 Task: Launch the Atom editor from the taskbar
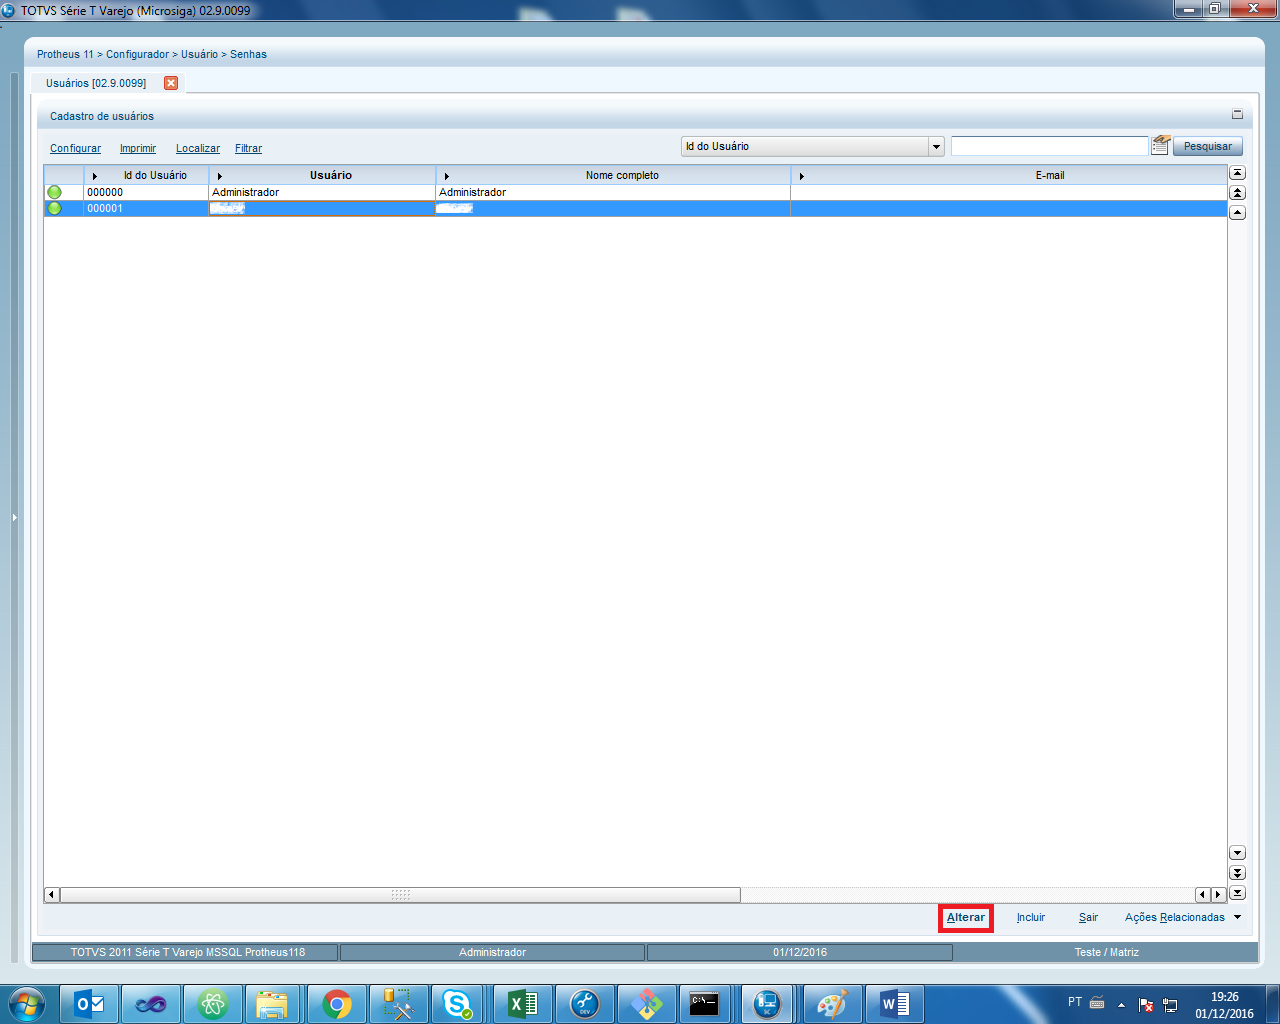point(213,1004)
